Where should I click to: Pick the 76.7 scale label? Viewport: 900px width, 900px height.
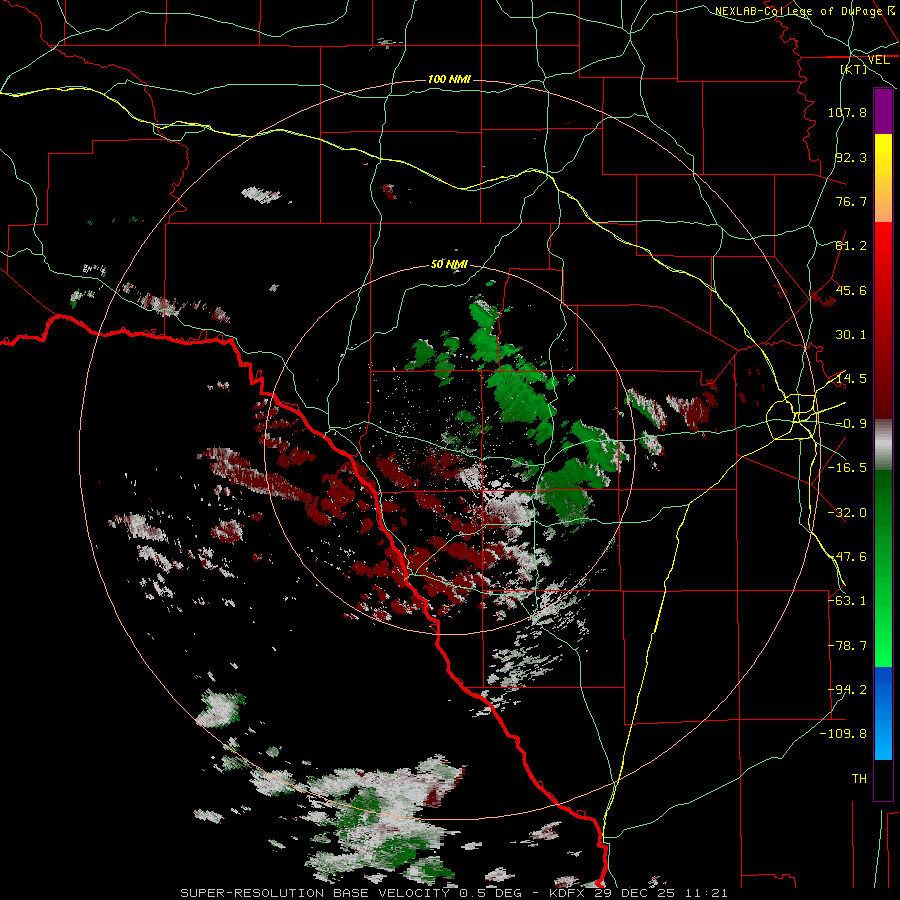point(851,201)
